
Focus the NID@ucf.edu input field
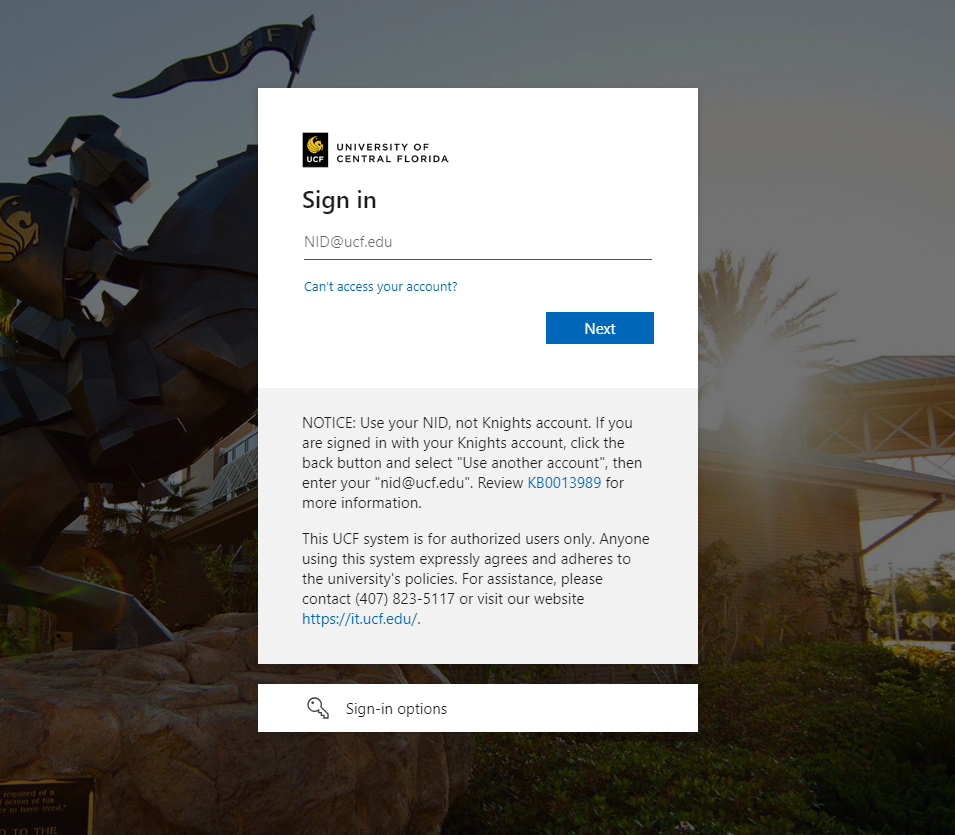click(478, 242)
